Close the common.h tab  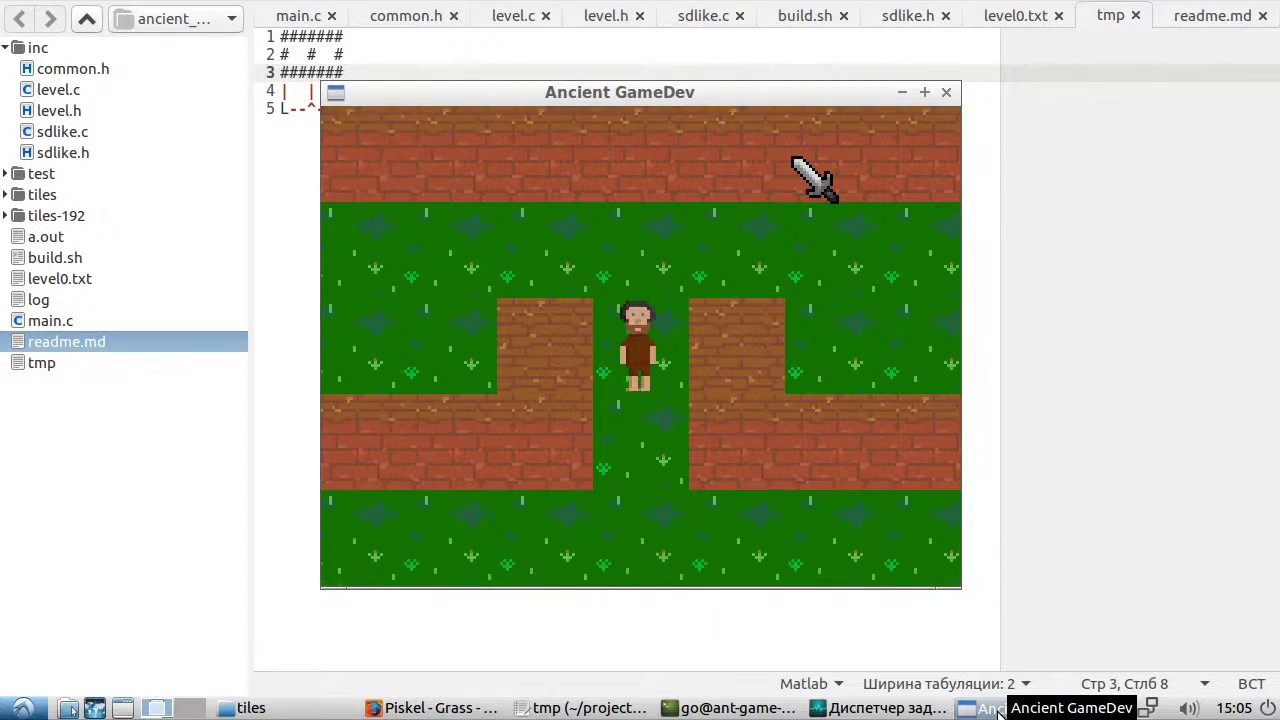point(453,16)
